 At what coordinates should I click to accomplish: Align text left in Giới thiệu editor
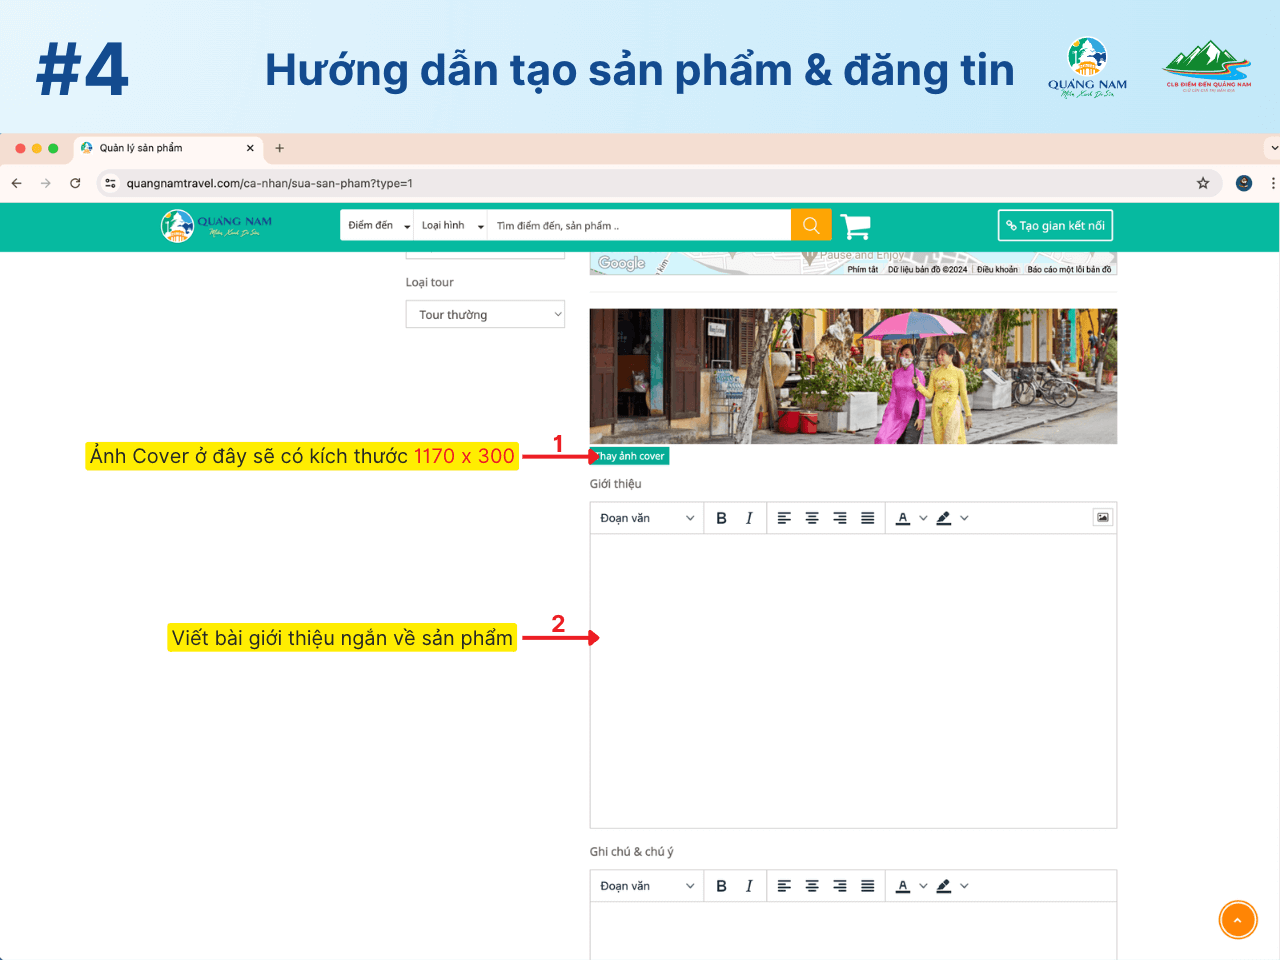[784, 518]
